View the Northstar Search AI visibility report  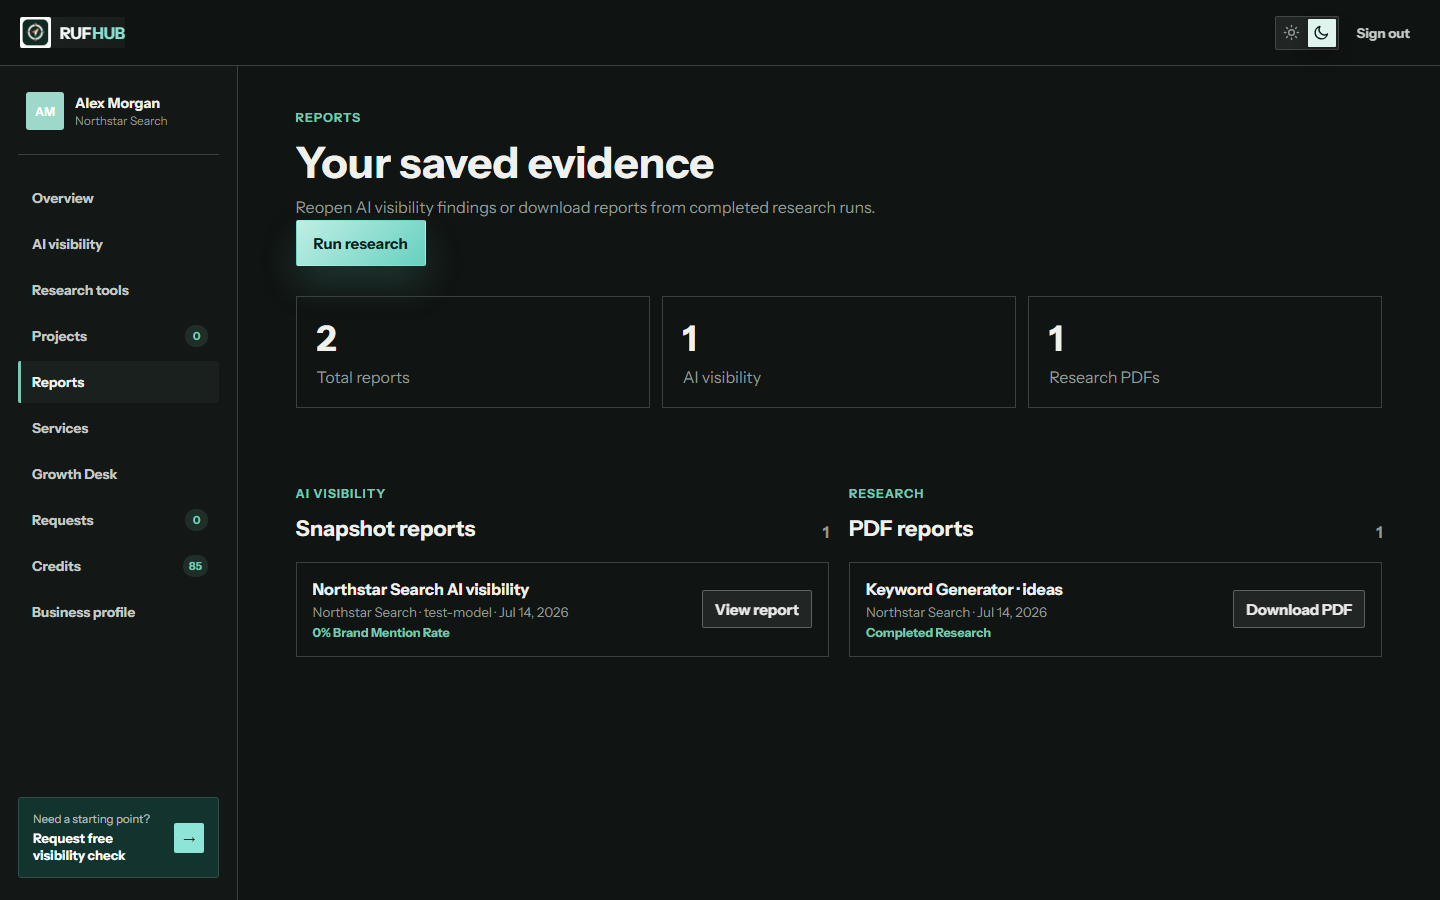(757, 609)
